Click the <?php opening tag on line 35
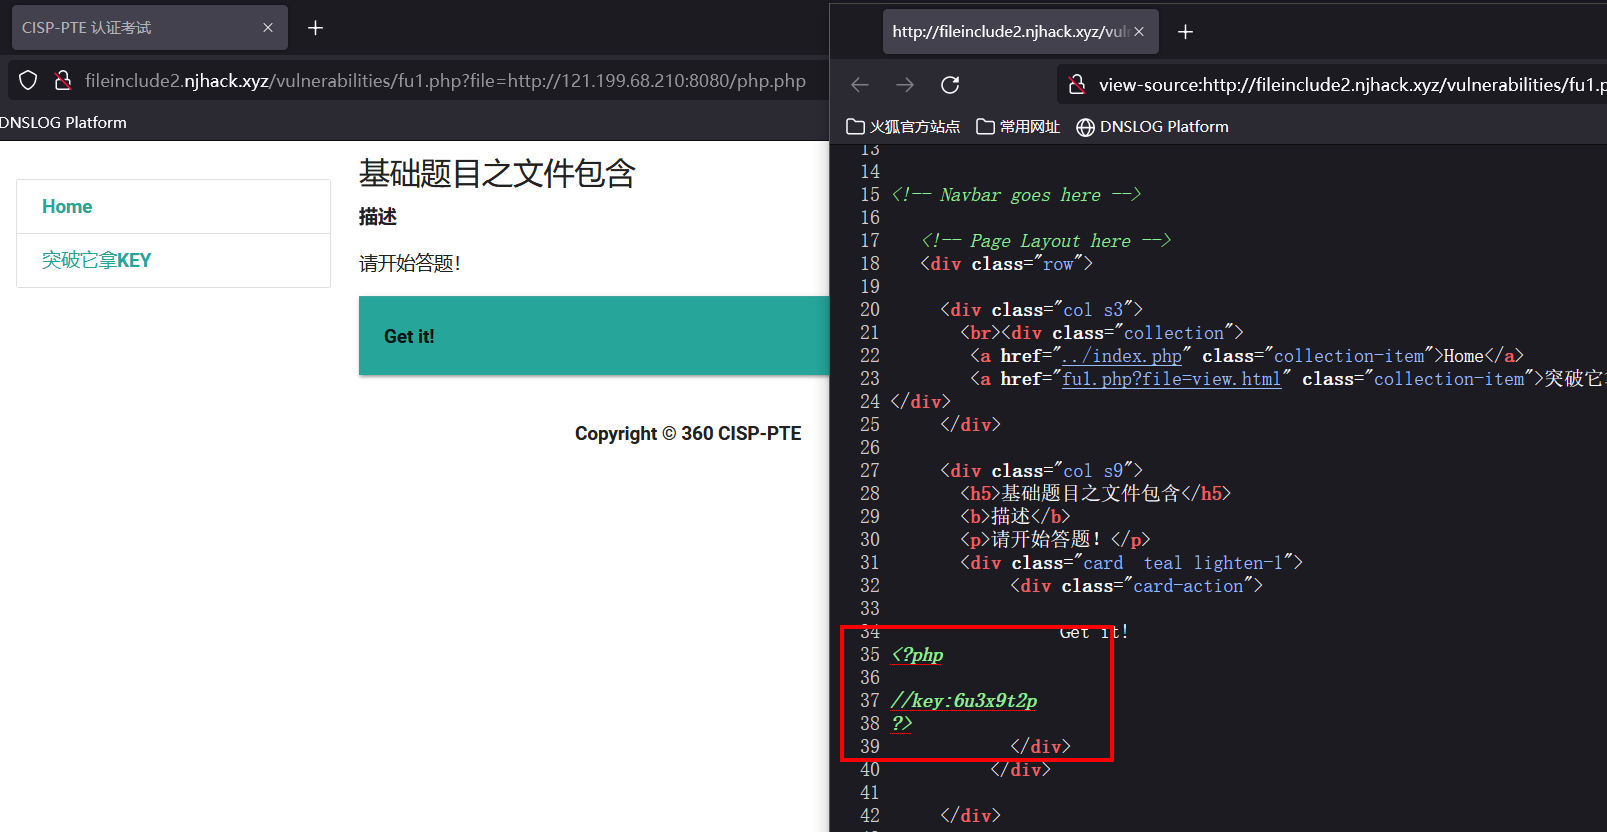 pyautogui.click(x=917, y=655)
